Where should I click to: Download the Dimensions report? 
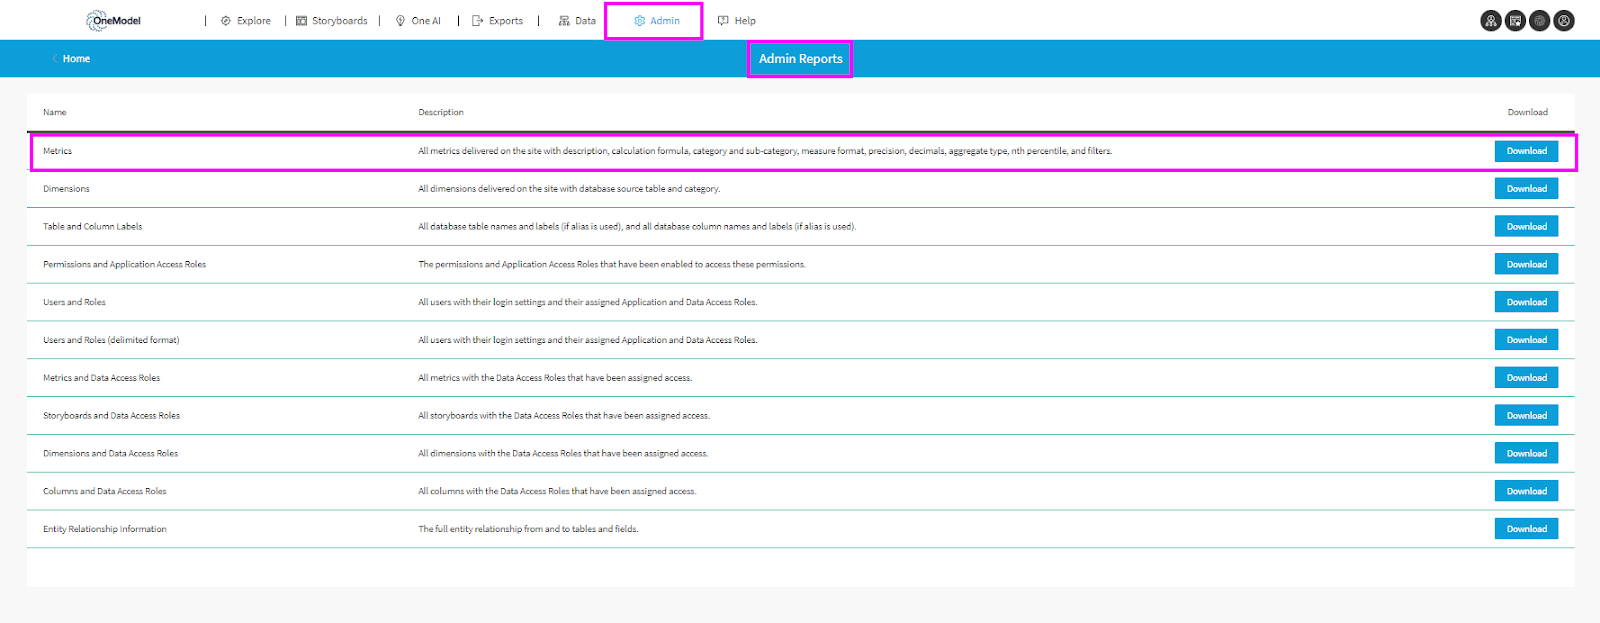click(1526, 189)
